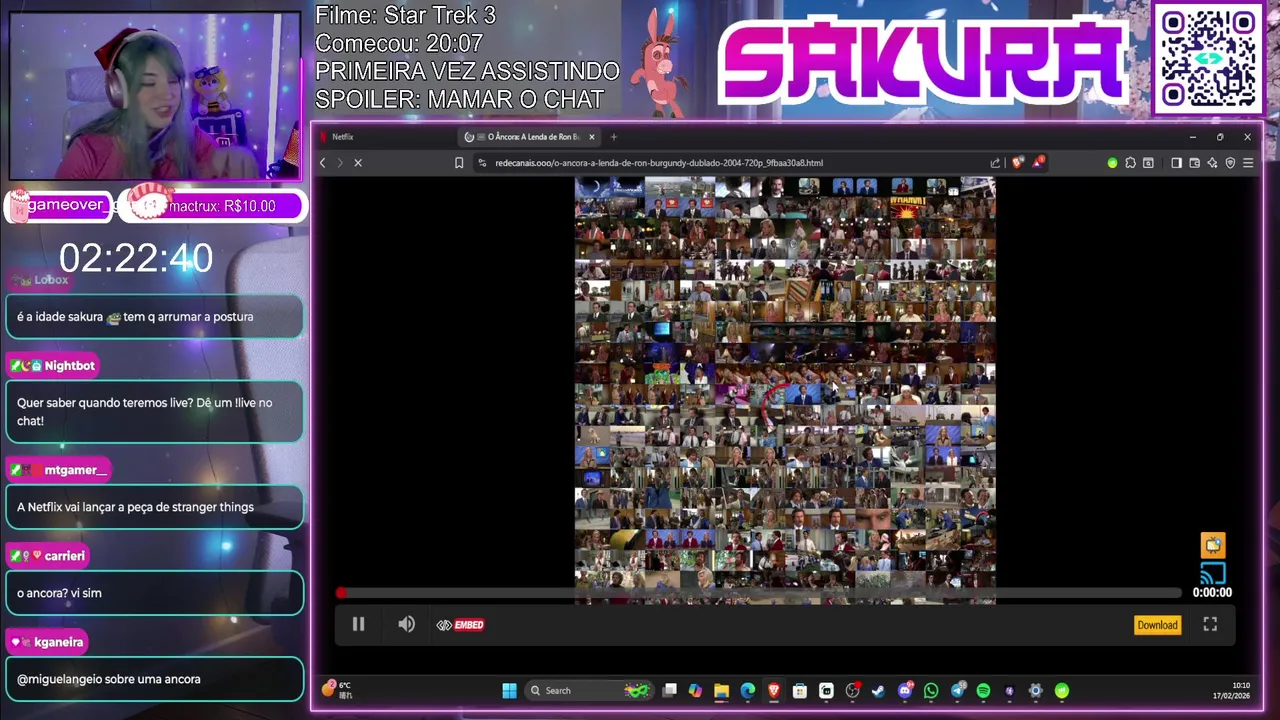
Task: Open Microsoft Edge from taskbar
Action: tap(747, 690)
